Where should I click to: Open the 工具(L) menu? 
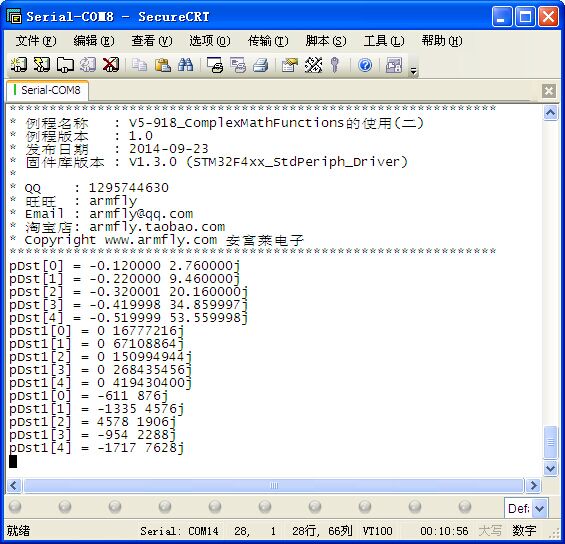click(x=384, y=41)
